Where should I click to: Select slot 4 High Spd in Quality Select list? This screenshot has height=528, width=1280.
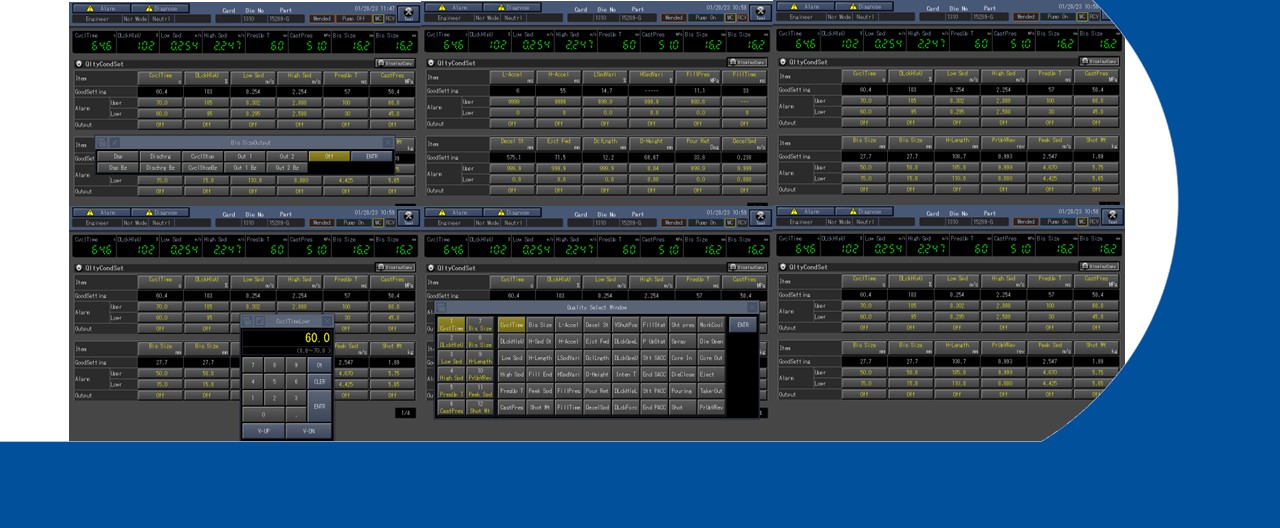point(451,374)
